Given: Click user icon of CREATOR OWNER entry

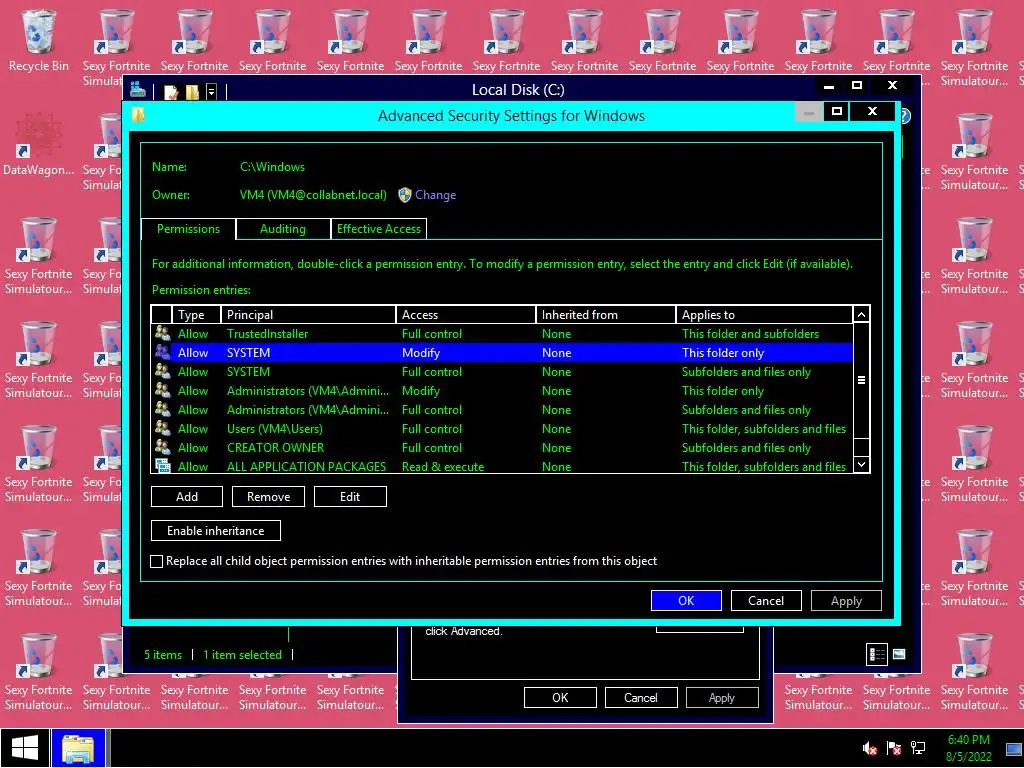Looking at the screenshot, I should [162, 447].
